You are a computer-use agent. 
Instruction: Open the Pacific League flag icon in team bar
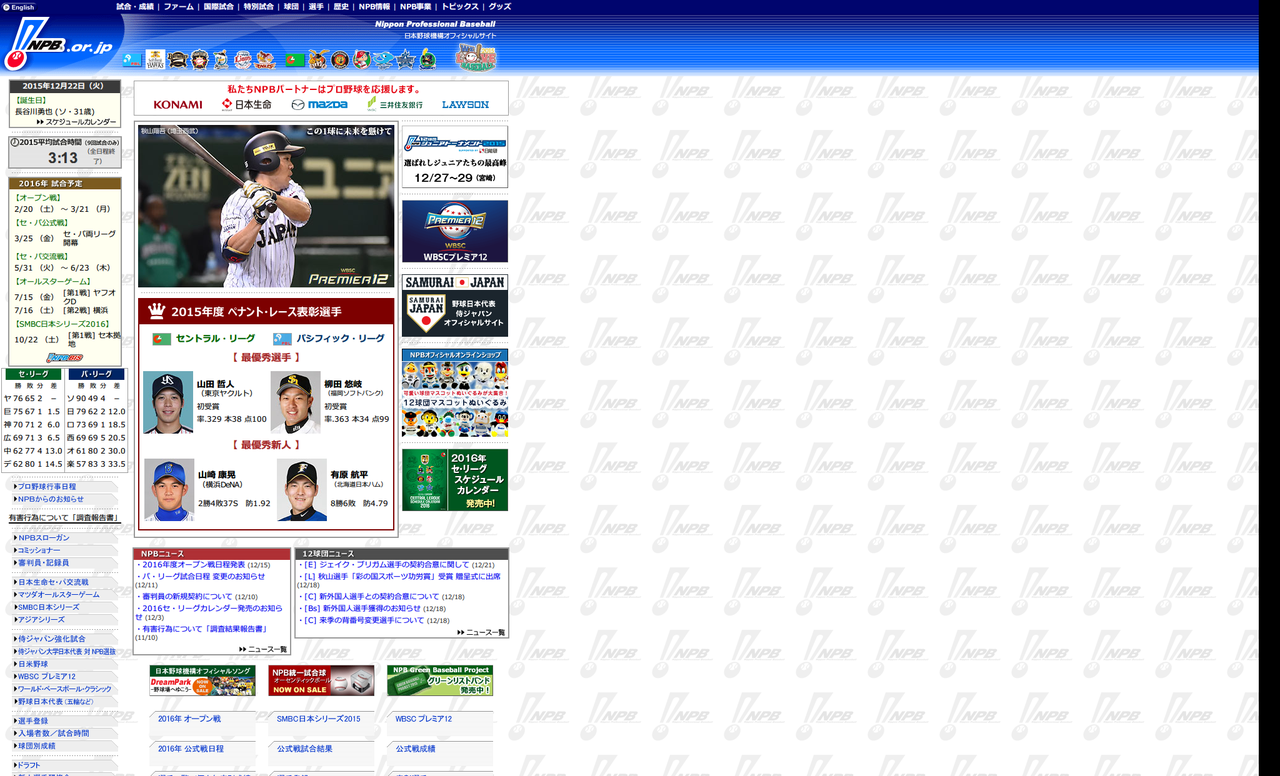point(133,60)
